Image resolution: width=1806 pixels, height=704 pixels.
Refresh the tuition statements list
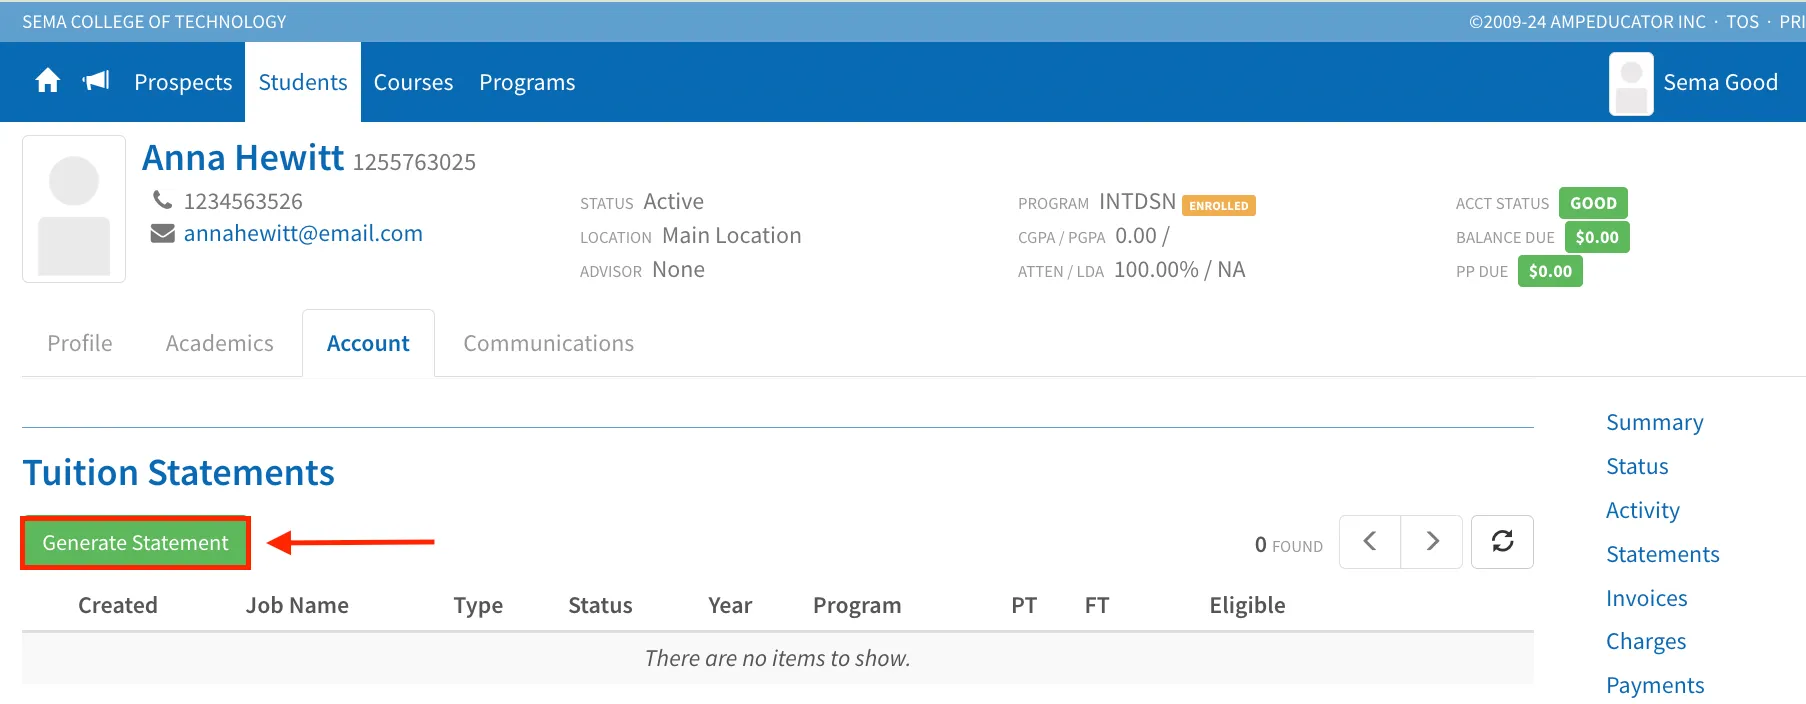[1502, 542]
